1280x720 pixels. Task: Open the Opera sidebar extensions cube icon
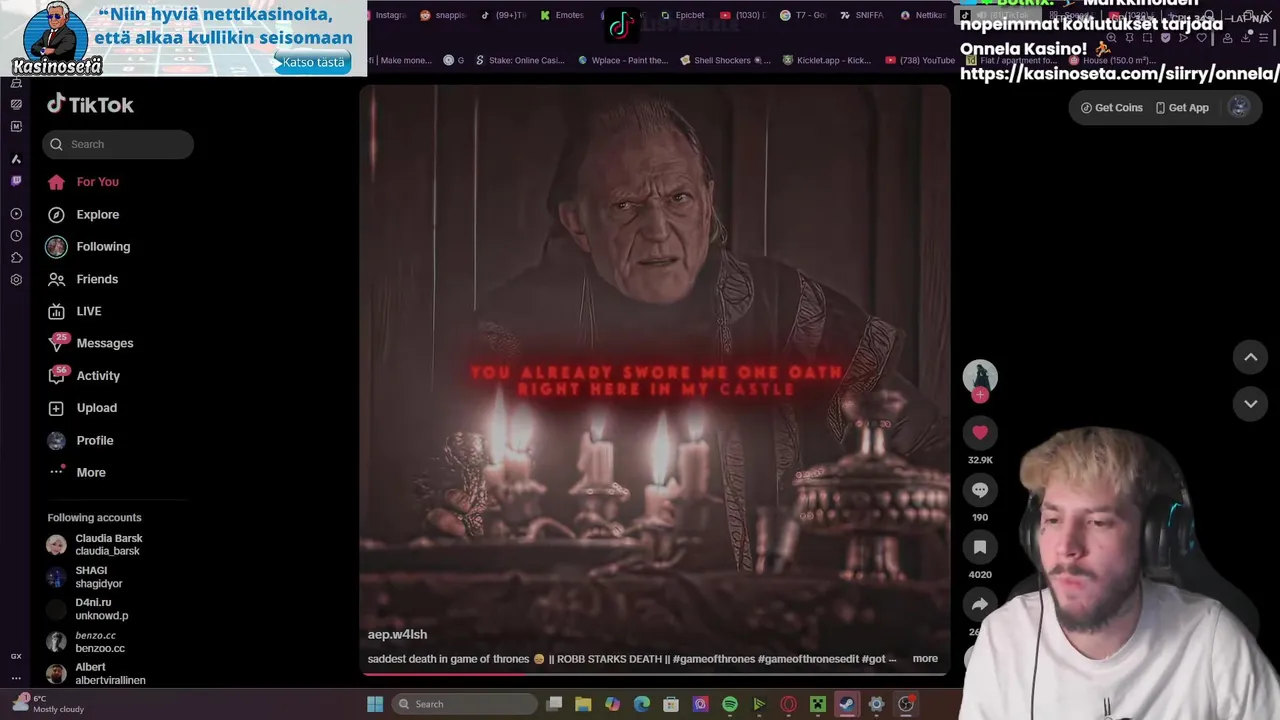[16, 258]
